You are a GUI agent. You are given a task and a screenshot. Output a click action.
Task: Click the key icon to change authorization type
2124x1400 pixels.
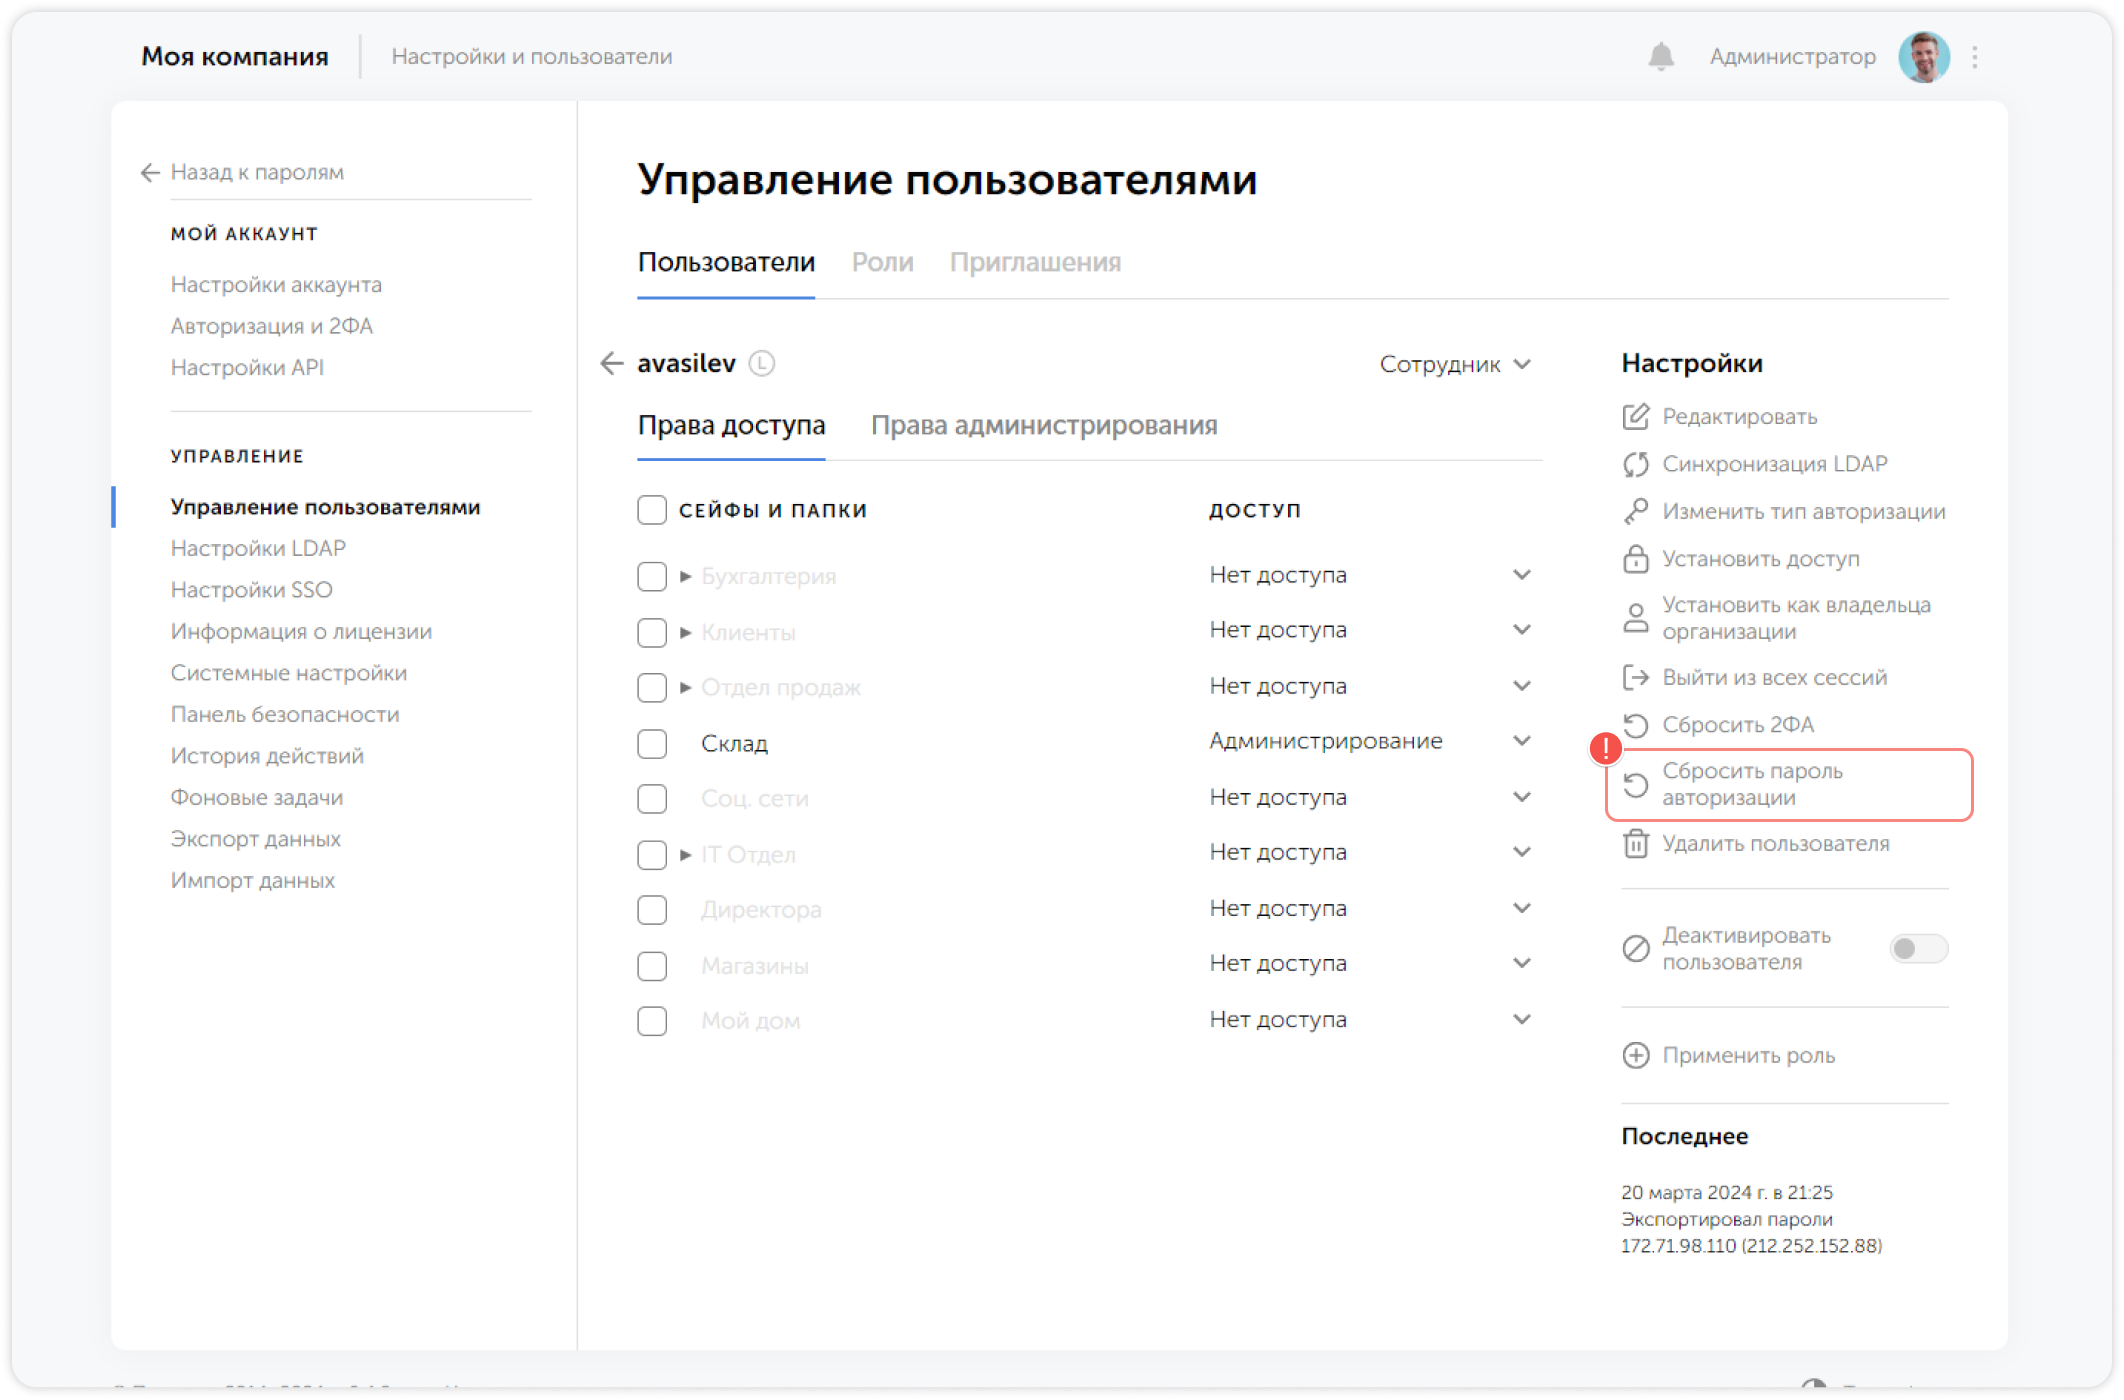[1636, 511]
